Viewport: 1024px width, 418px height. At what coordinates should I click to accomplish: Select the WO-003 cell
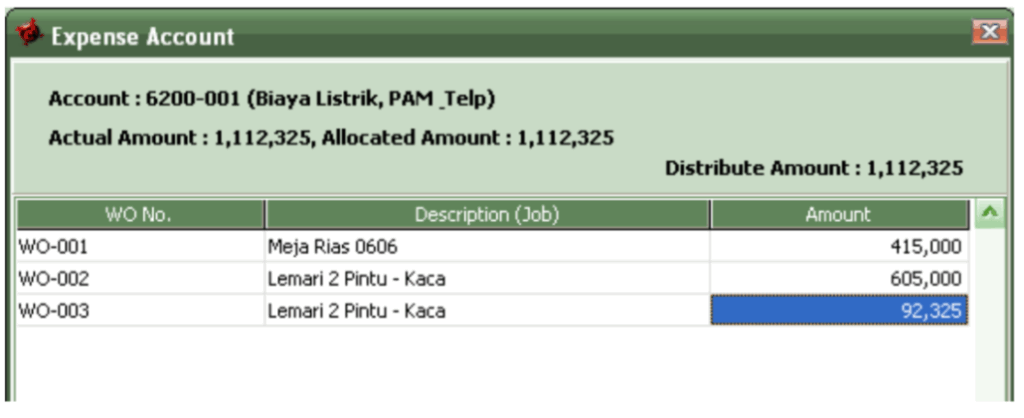click(140, 310)
